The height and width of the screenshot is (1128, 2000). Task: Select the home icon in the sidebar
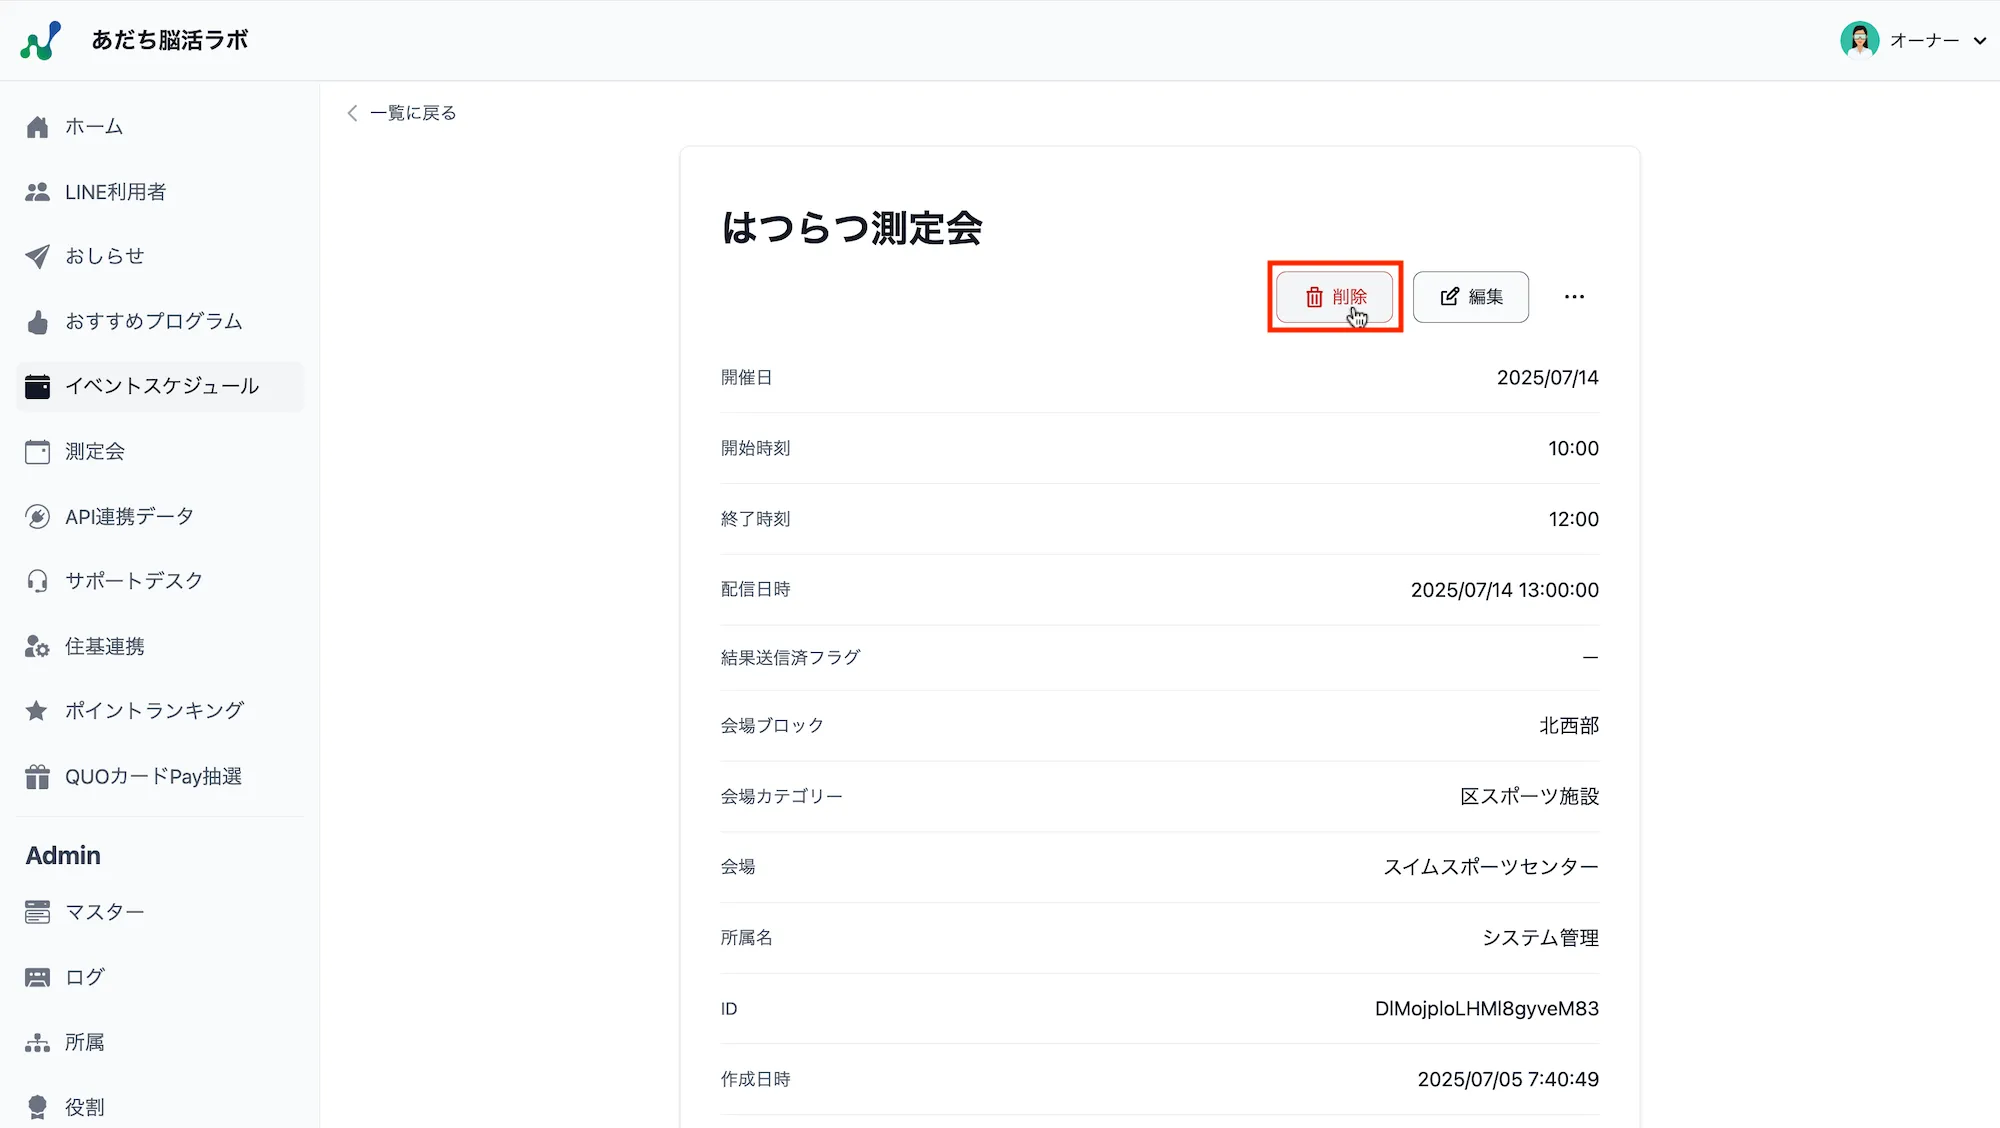(38, 126)
